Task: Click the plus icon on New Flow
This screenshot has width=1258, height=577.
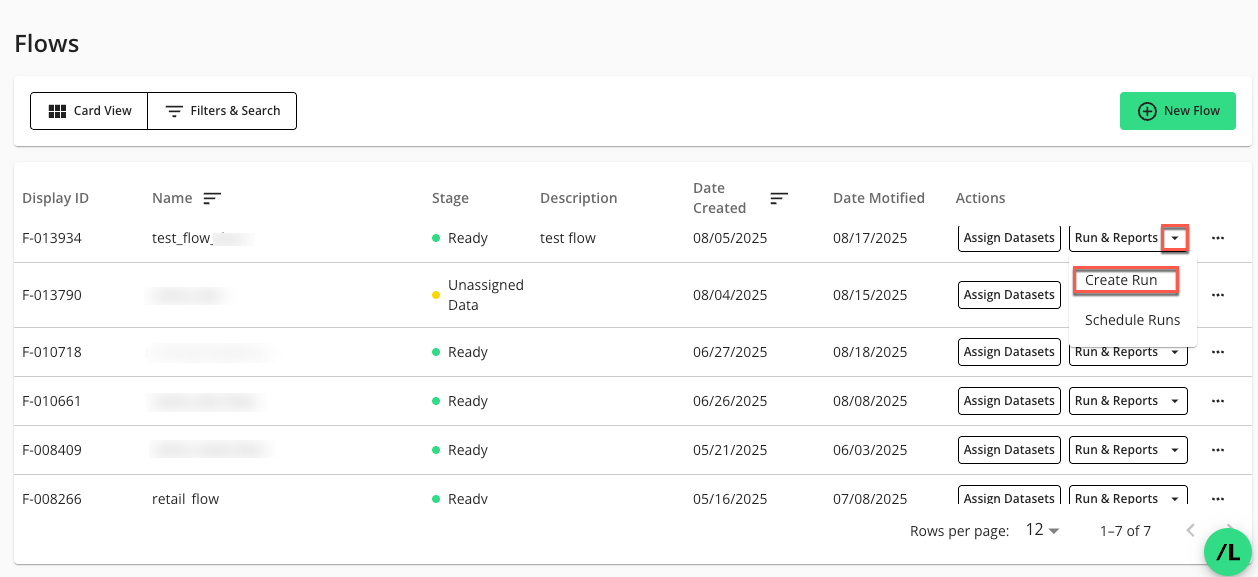Action: 1146,111
